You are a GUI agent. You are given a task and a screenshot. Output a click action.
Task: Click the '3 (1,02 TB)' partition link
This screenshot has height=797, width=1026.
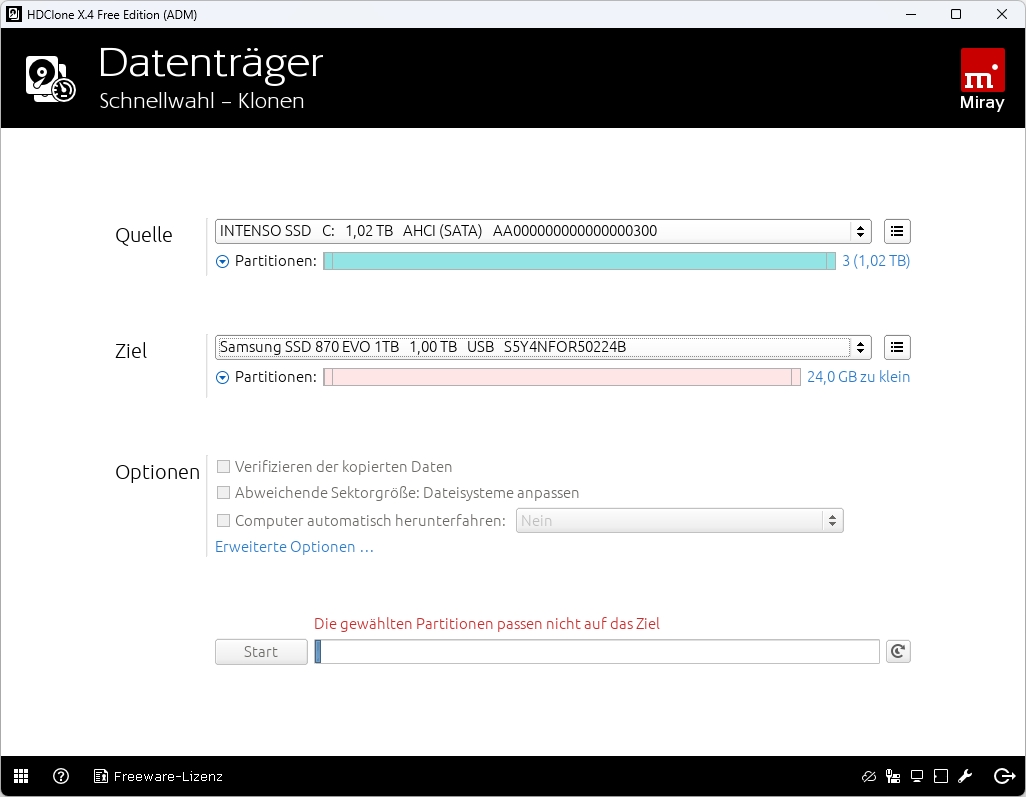click(x=876, y=261)
